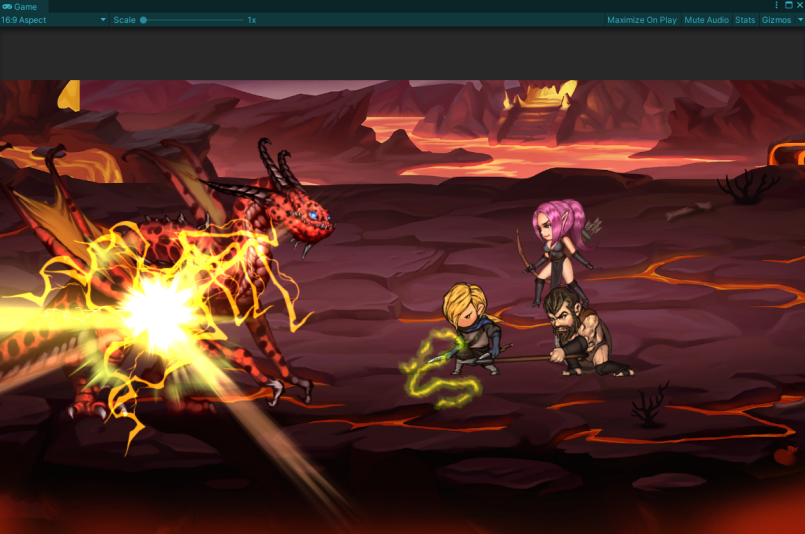Screen dimensions: 805x534
Task: Toggle the Stats overlay
Action: [745, 20]
